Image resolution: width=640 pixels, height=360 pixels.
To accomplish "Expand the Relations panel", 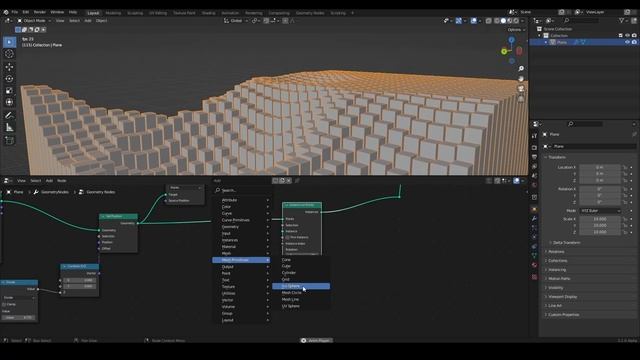I will click(x=556, y=251).
